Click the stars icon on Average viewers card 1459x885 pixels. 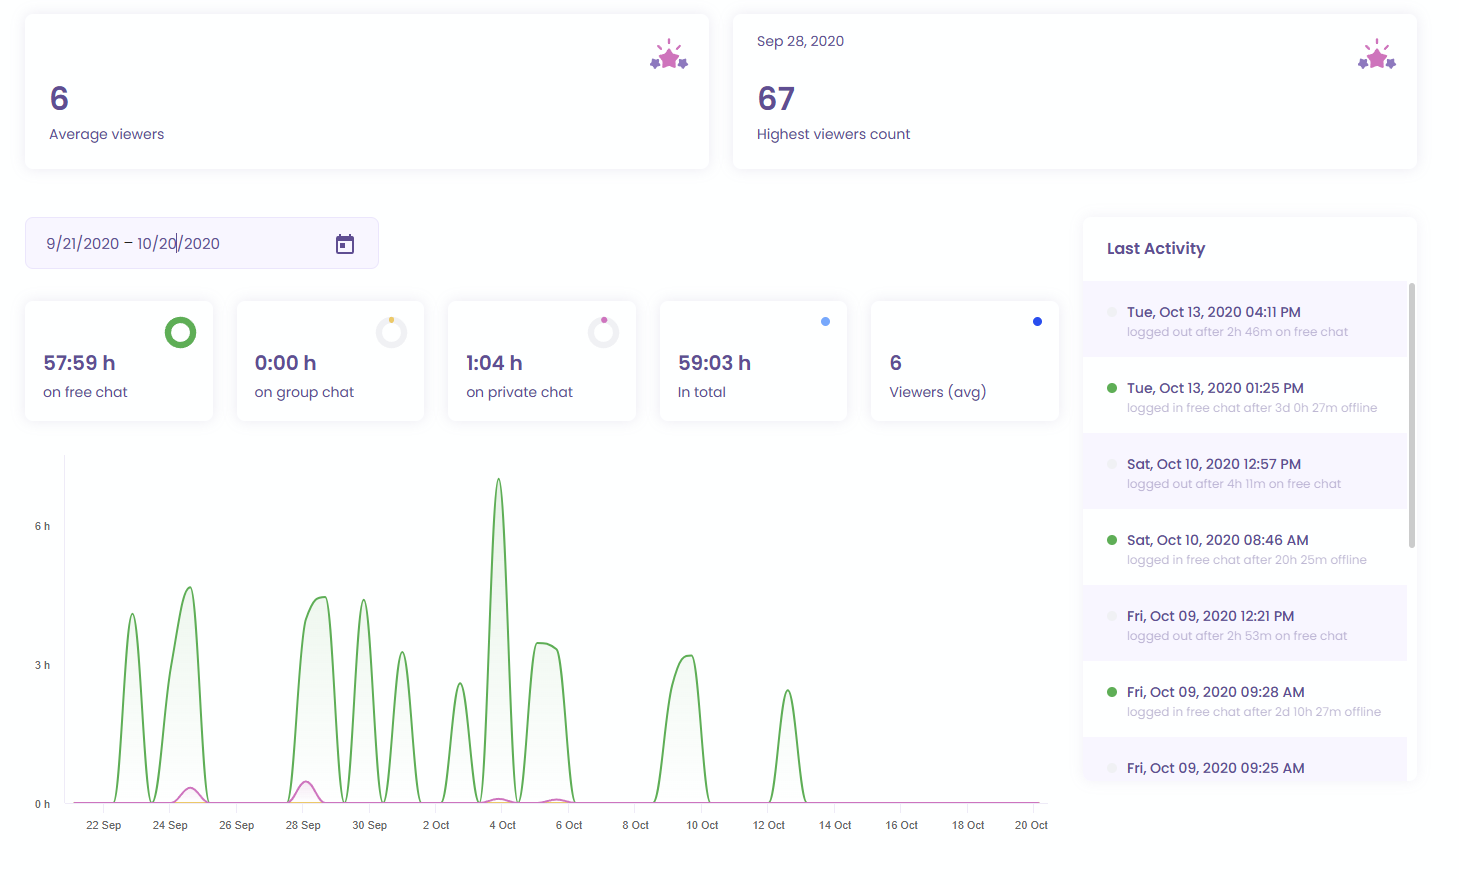pyautogui.click(x=669, y=55)
